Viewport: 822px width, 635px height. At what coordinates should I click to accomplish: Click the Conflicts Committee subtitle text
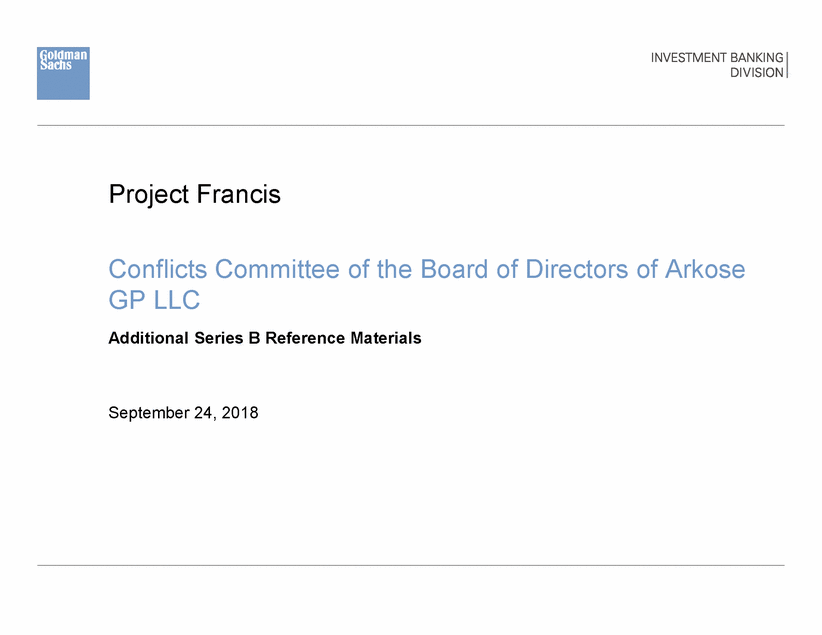426,269
